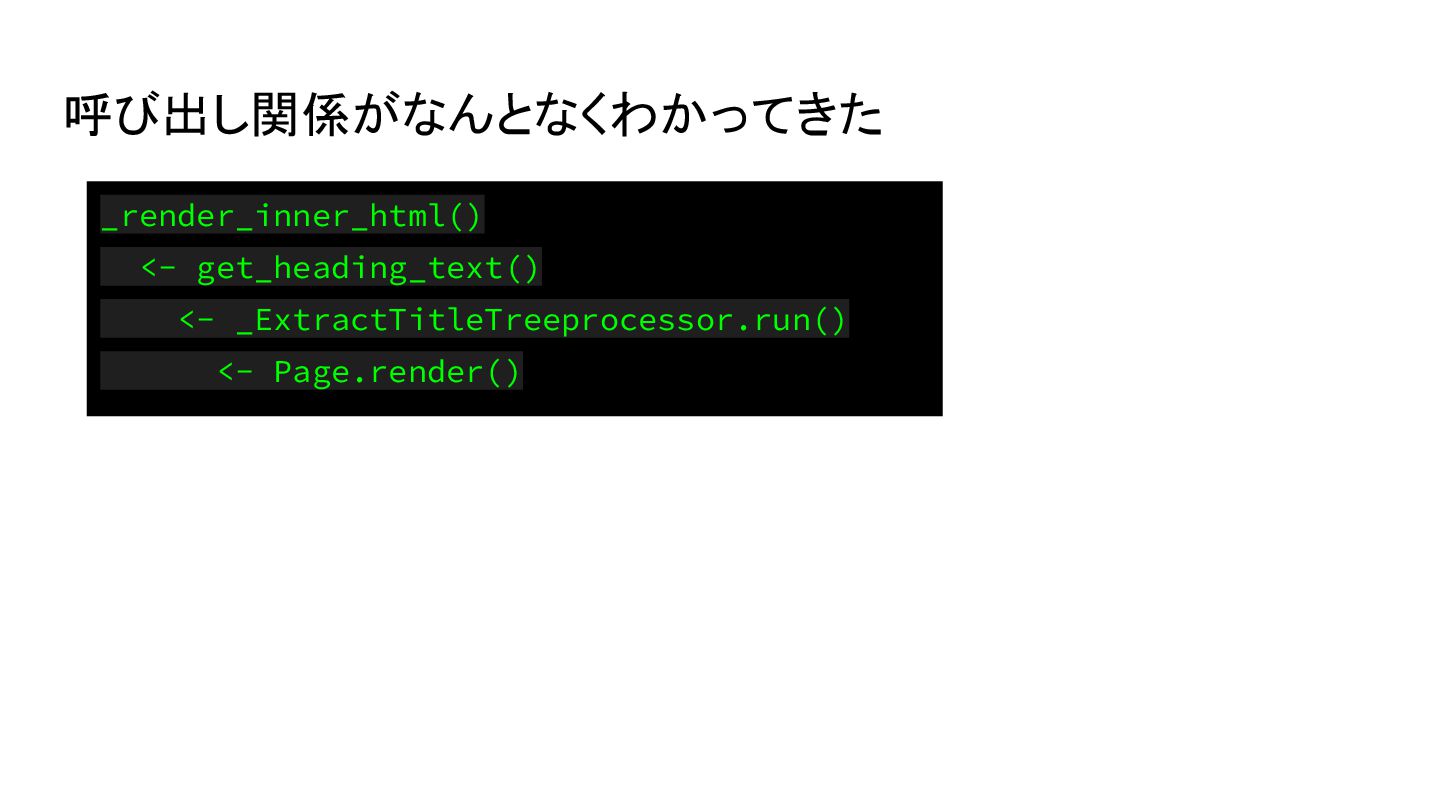The height and width of the screenshot is (810, 1440).
Task: Click the word heading in the second code line
Action: (340, 268)
